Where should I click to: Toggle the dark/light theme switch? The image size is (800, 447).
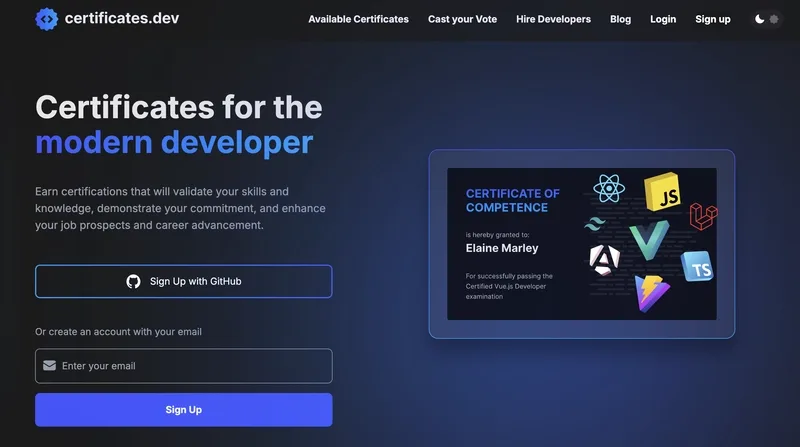tap(767, 19)
